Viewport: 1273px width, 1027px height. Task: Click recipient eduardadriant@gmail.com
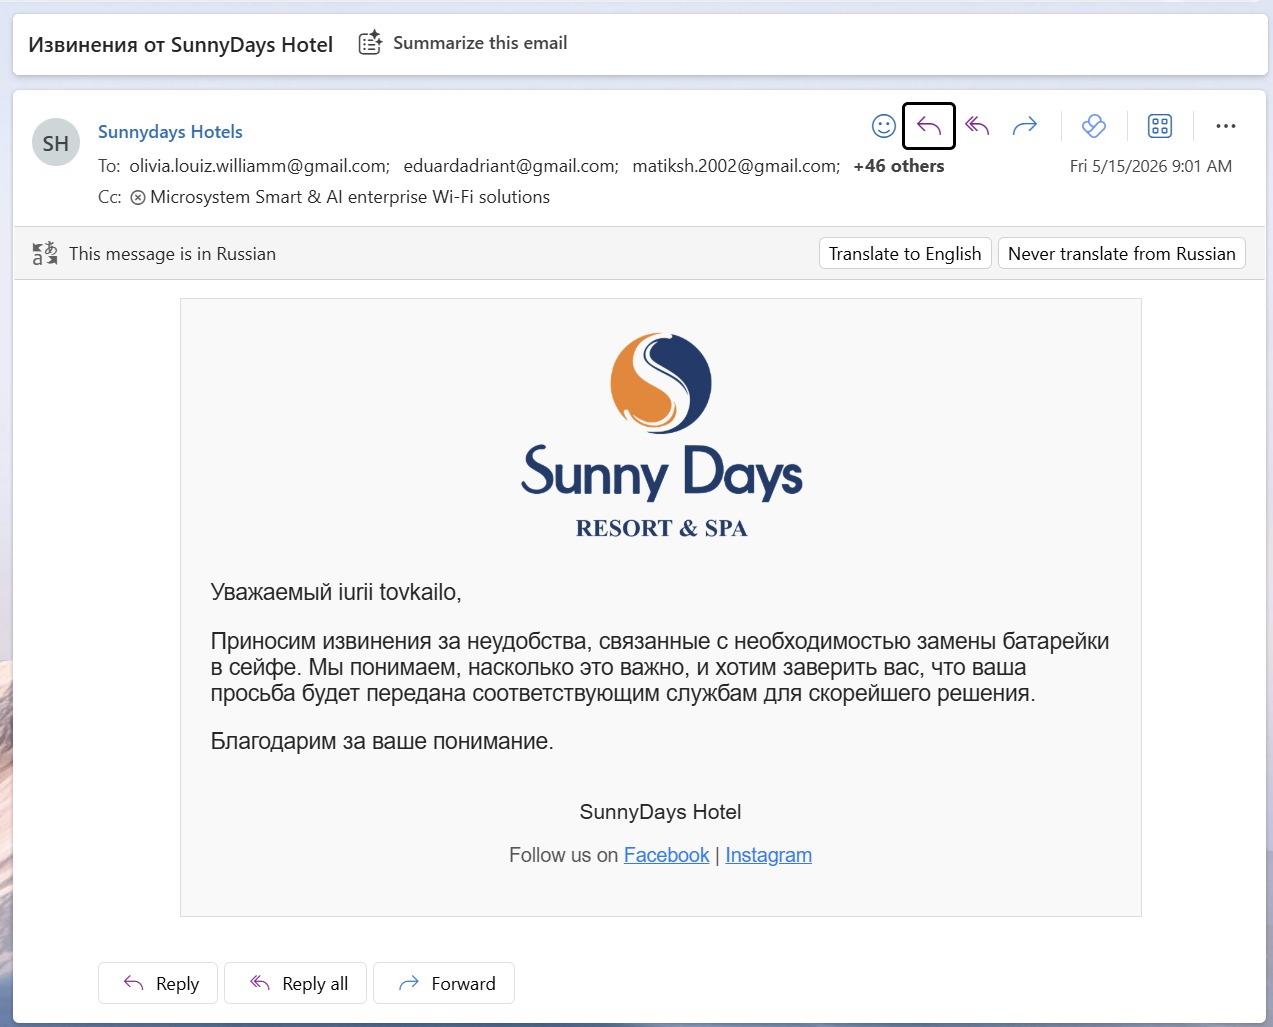[x=509, y=166]
